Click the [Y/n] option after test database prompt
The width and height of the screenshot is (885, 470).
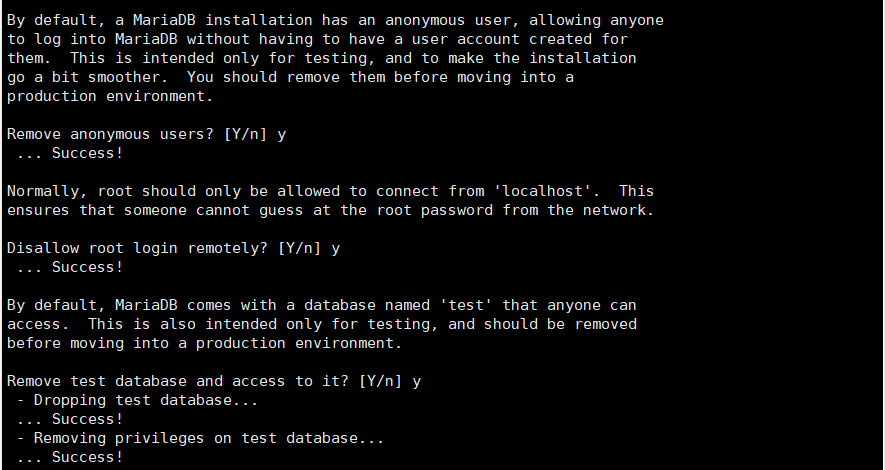381,381
